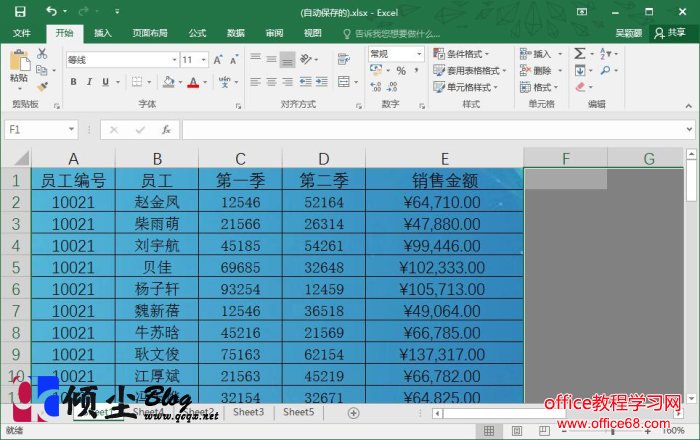The height and width of the screenshot is (440, 700).
Task: Switch to the Page Layout tab
Action: (x=150, y=33)
